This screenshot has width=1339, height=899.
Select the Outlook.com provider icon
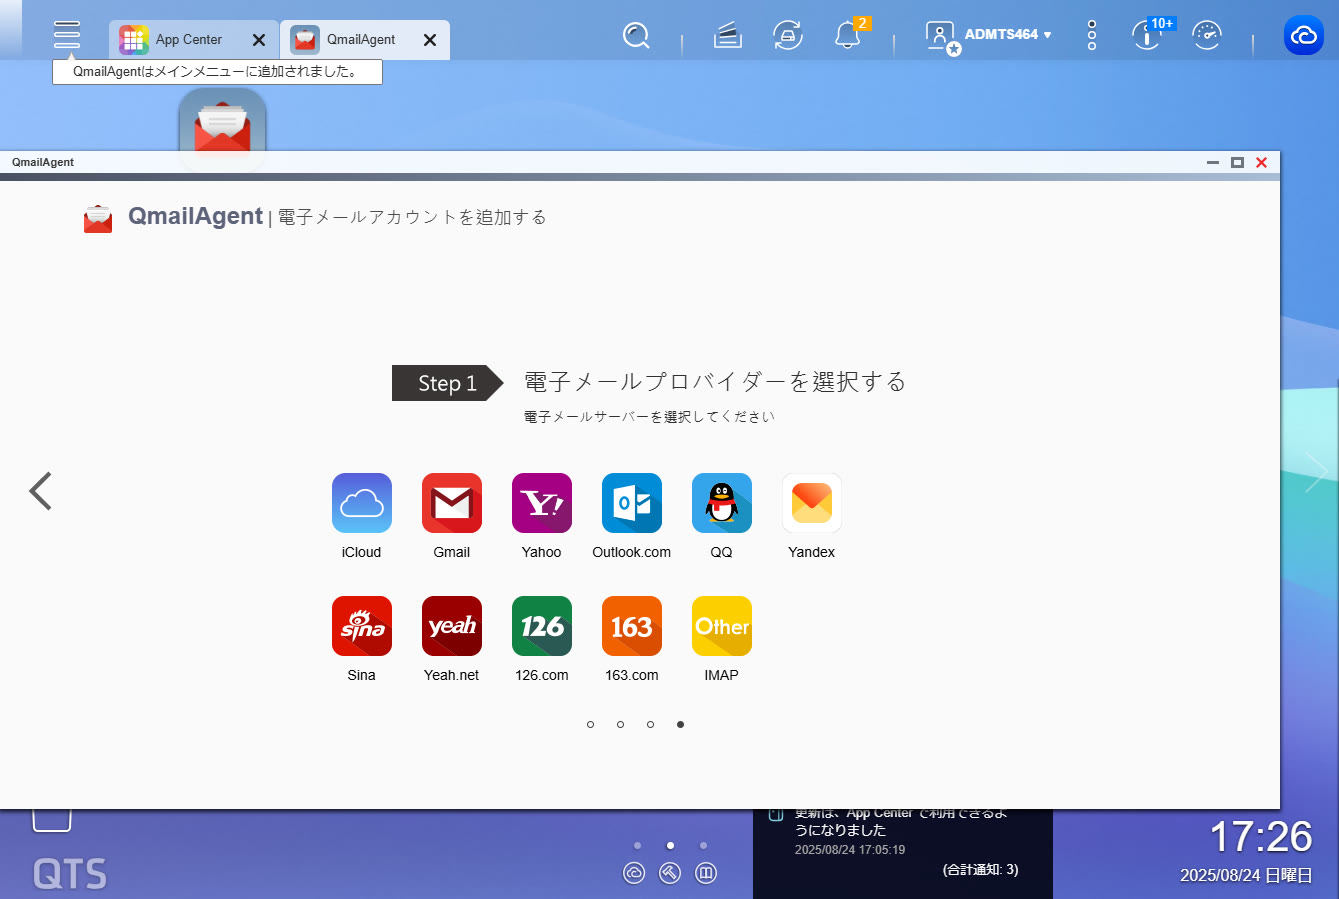631,503
